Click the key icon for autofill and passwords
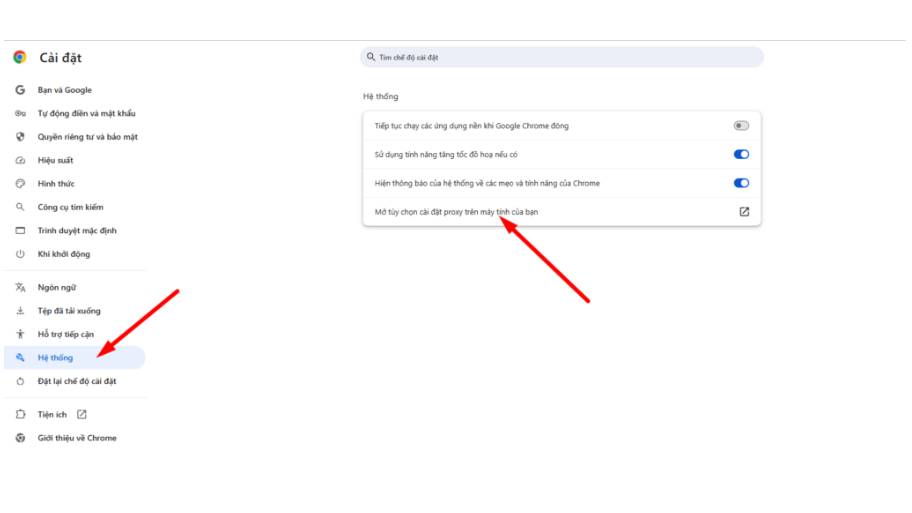This screenshot has width=912, height=513. point(20,113)
